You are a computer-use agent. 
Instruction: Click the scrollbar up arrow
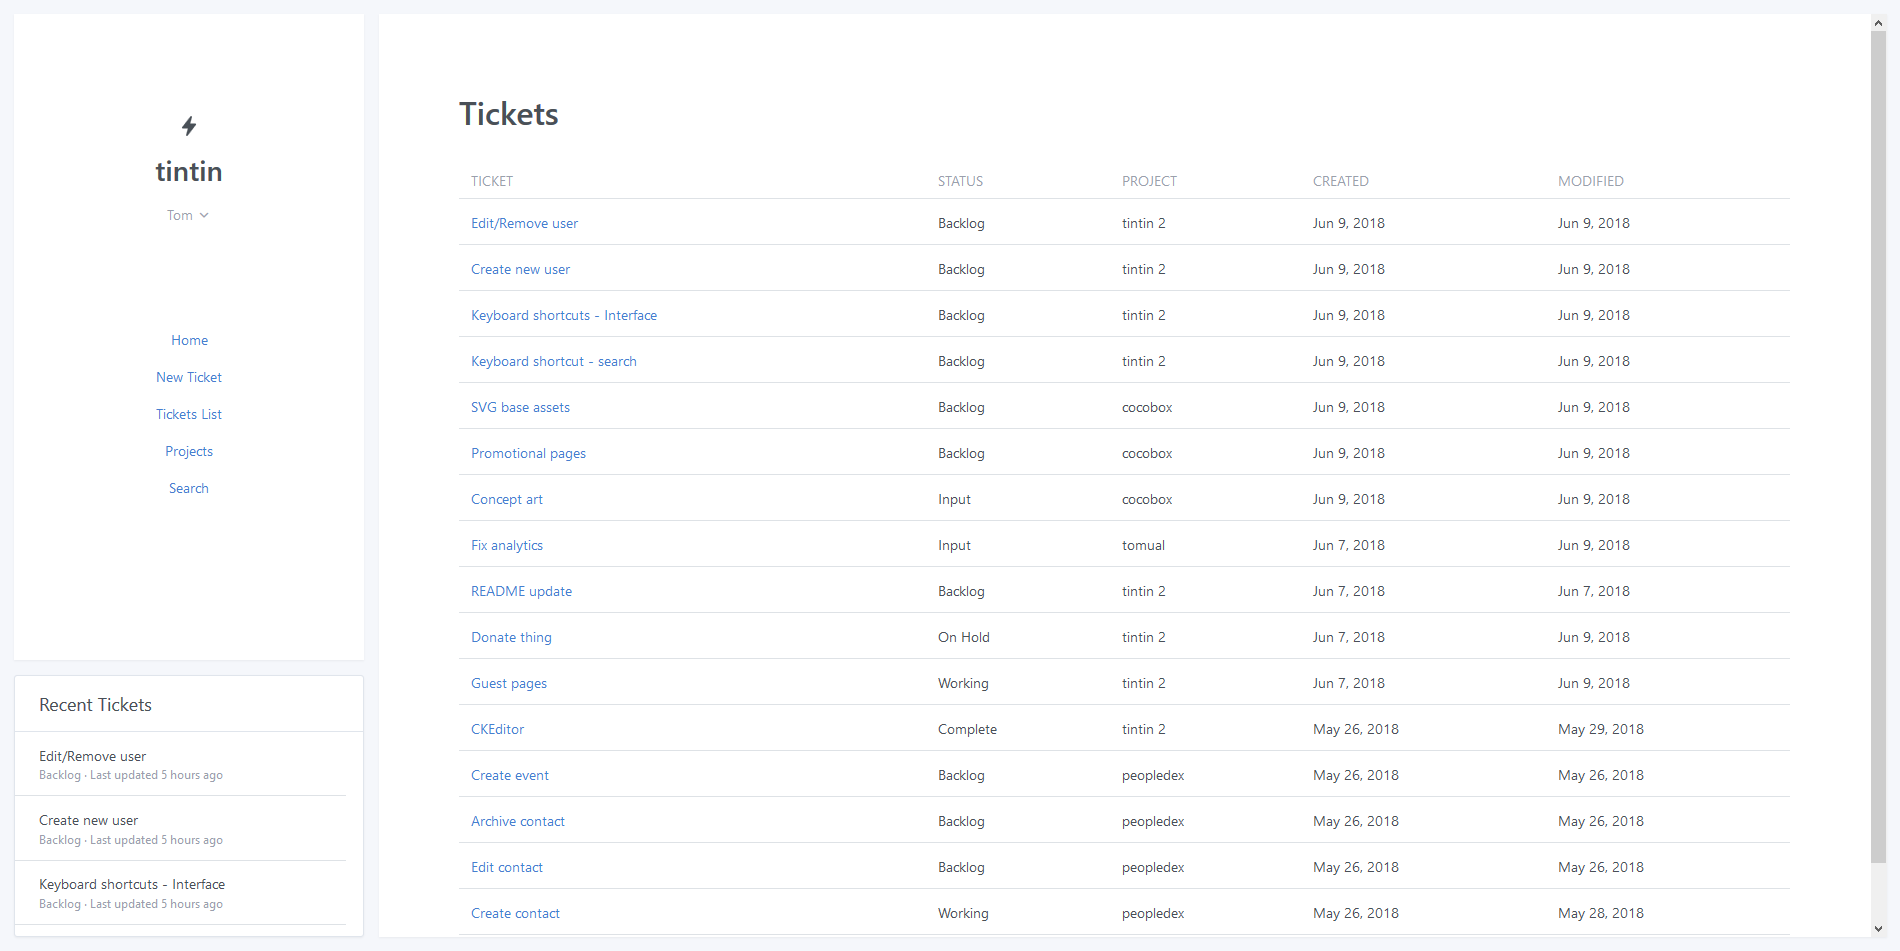pyautogui.click(x=1878, y=23)
